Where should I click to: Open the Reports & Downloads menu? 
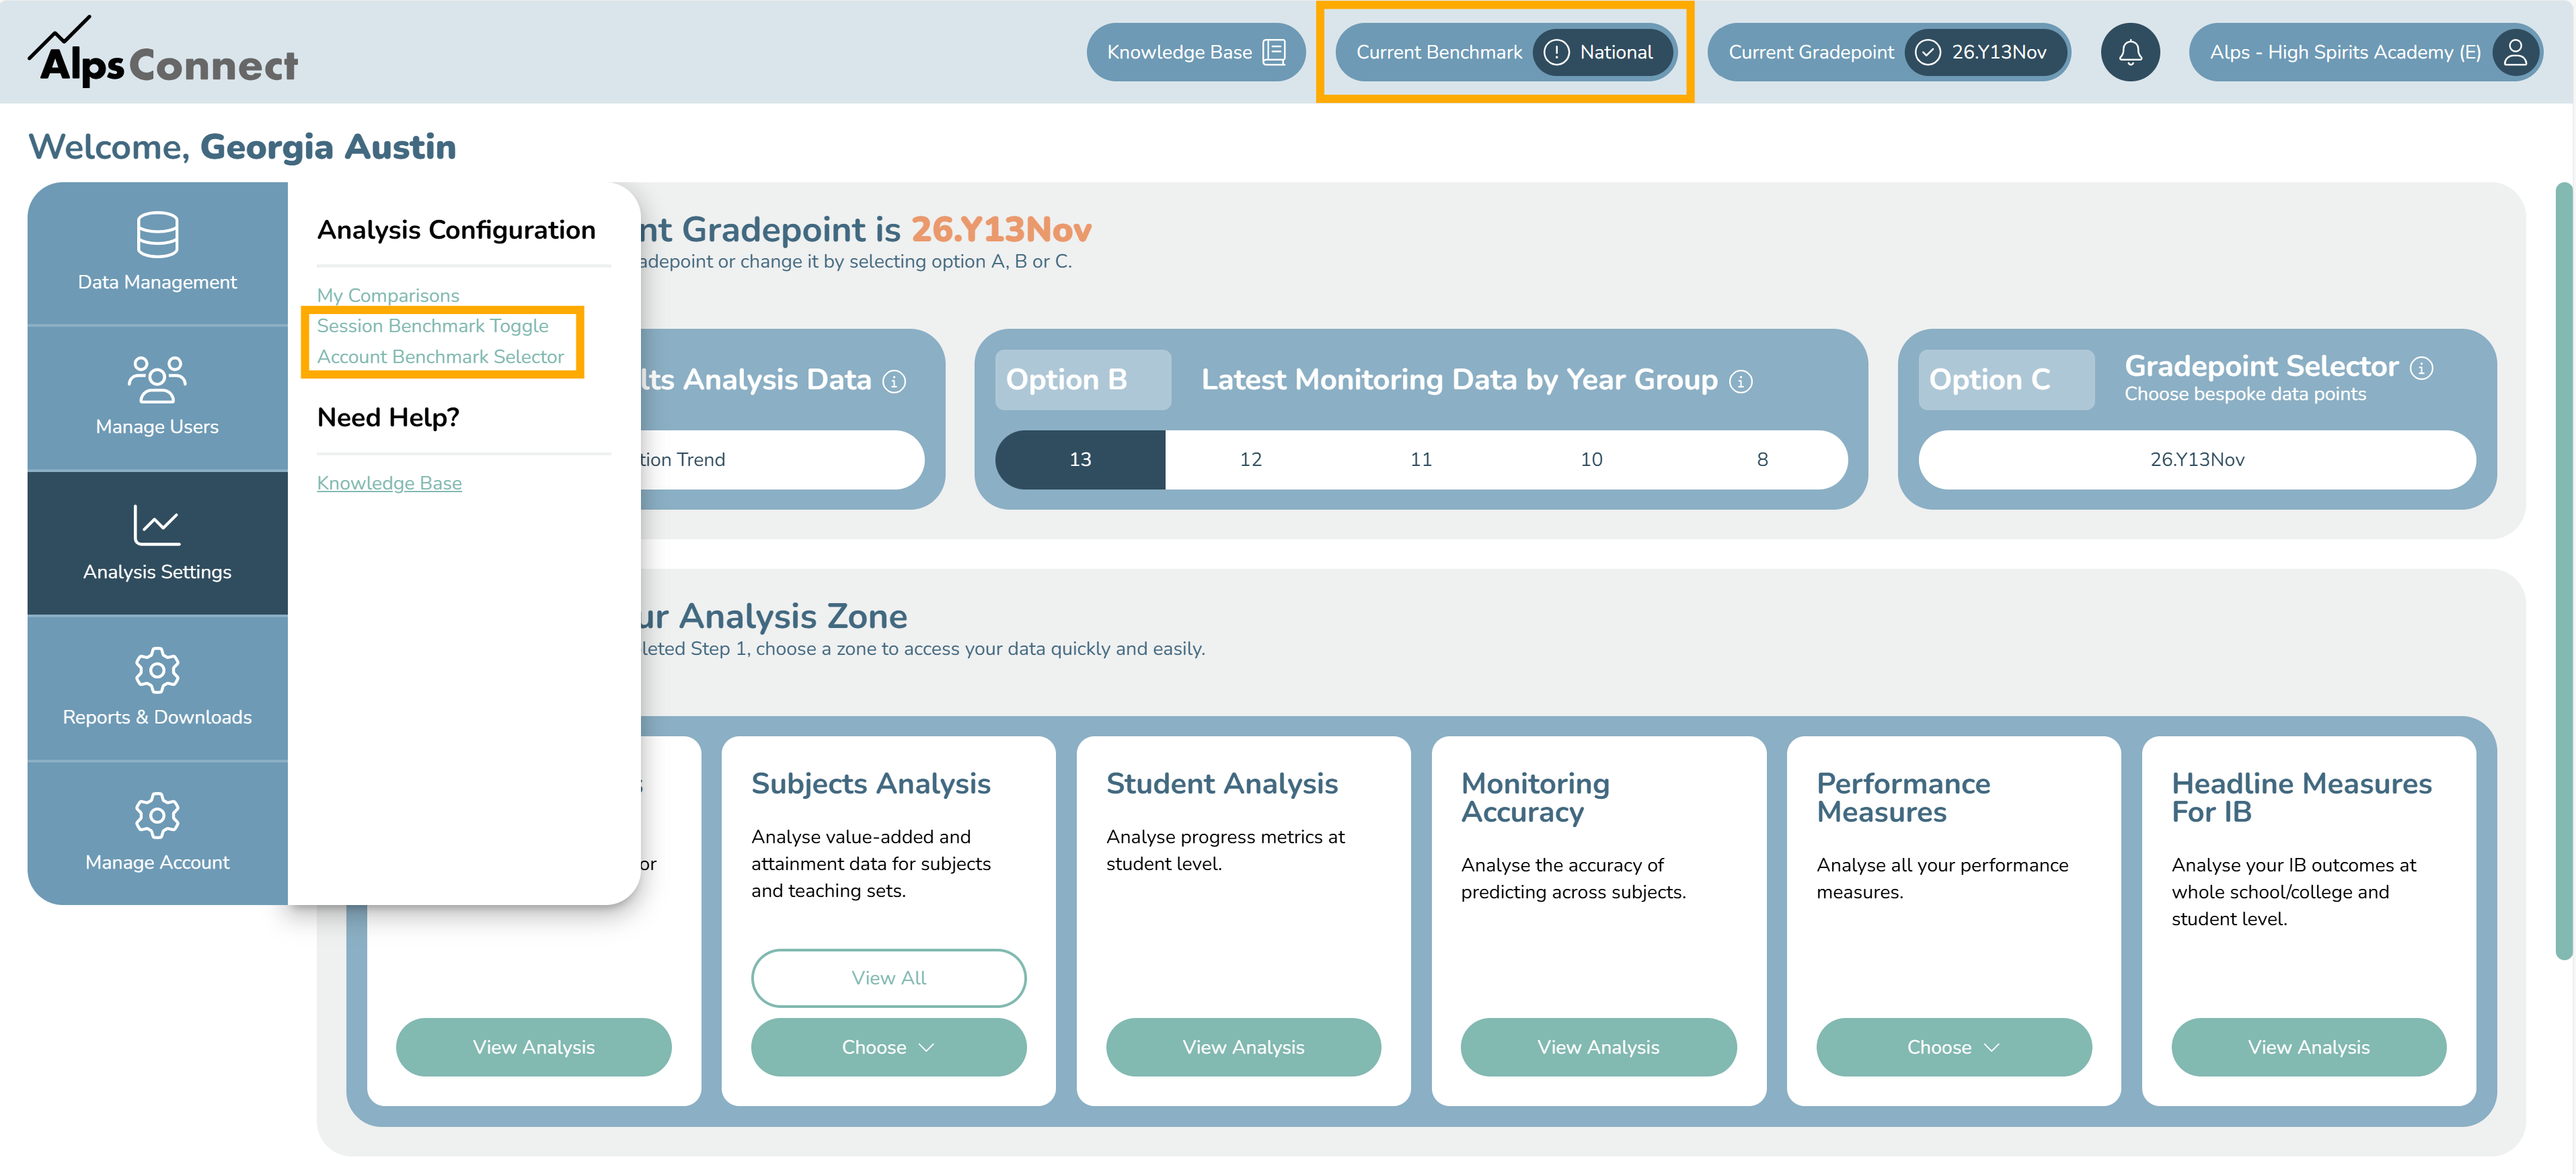click(x=157, y=688)
